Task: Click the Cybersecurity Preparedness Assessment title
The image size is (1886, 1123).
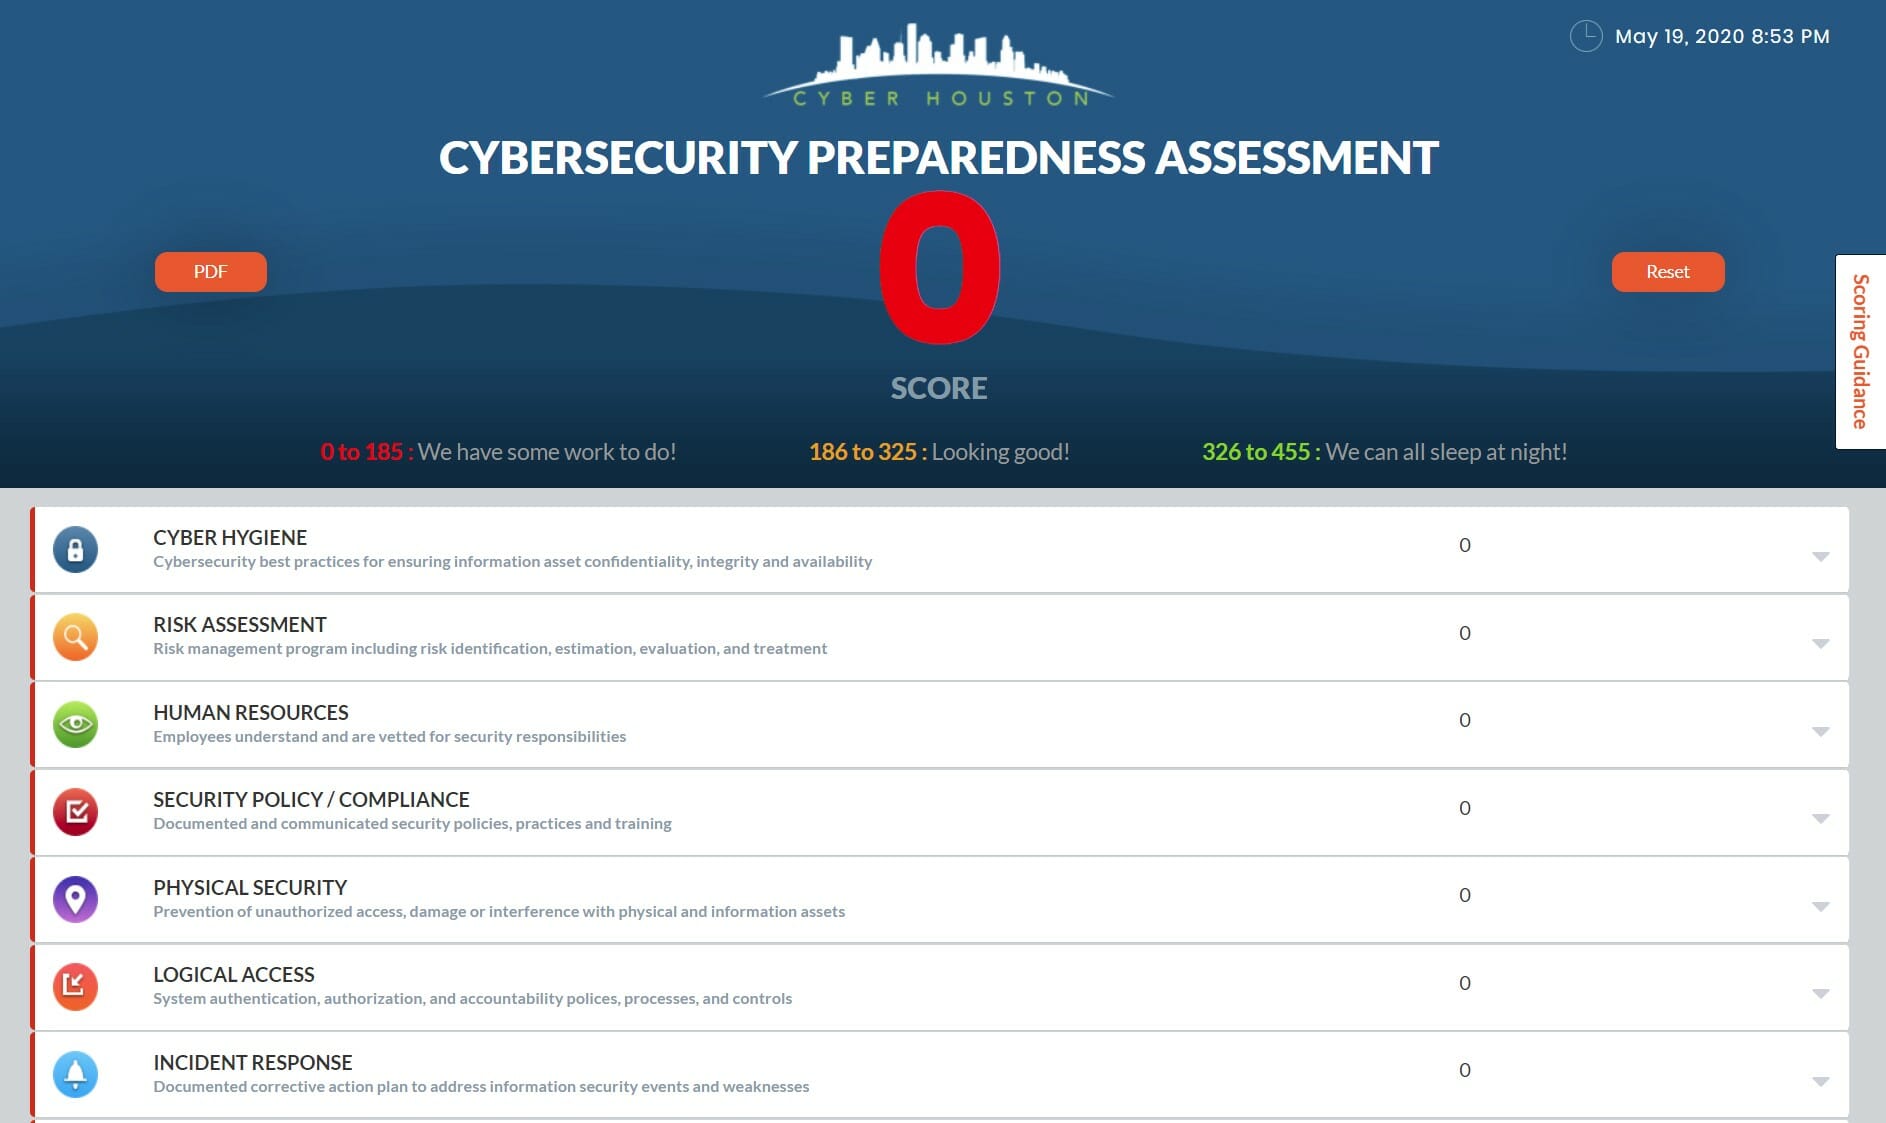Action: [x=939, y=158]
